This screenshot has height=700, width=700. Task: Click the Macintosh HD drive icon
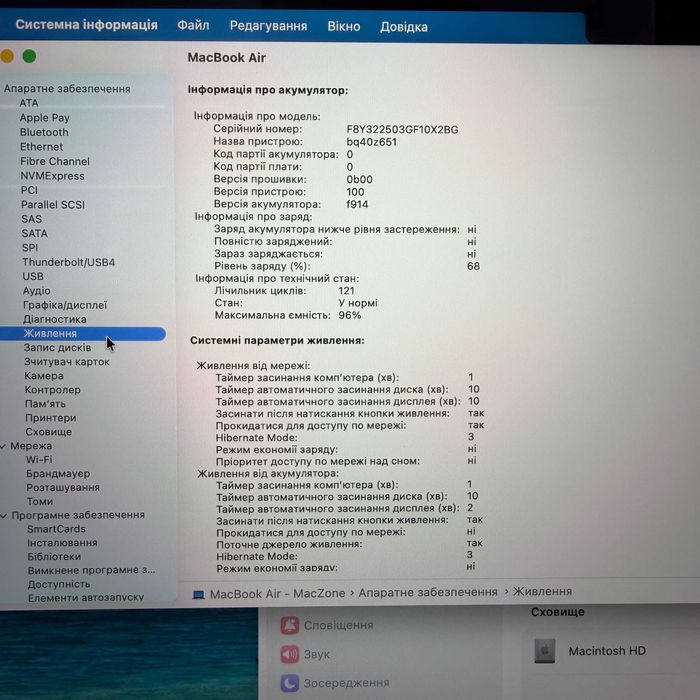545,650
